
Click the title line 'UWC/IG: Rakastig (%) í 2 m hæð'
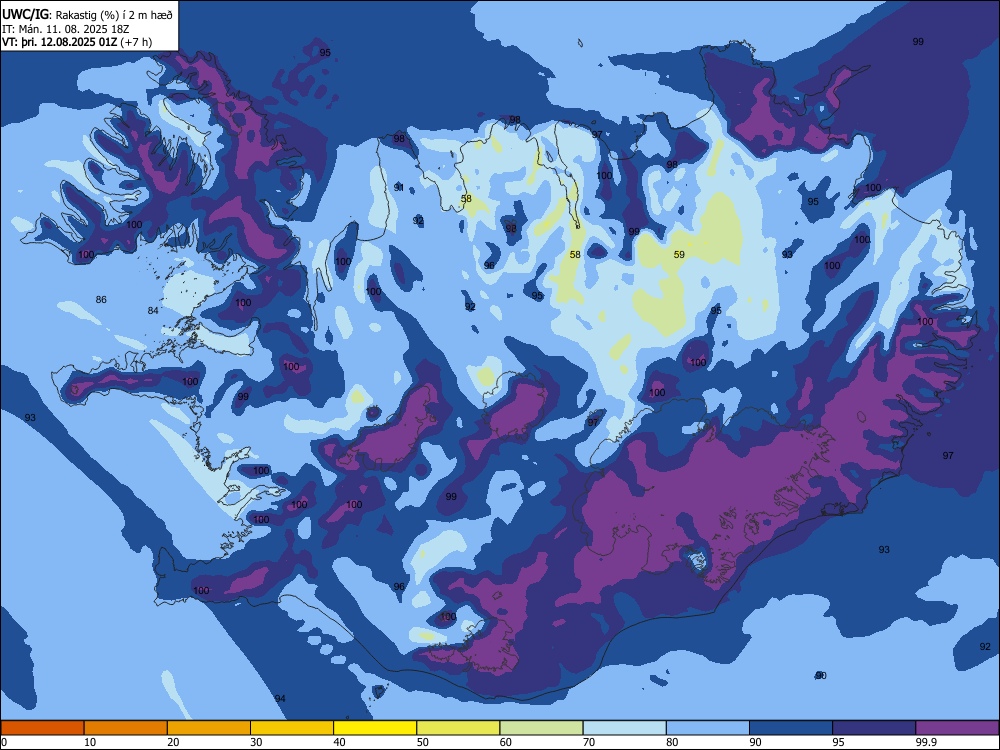coord(87,15)
